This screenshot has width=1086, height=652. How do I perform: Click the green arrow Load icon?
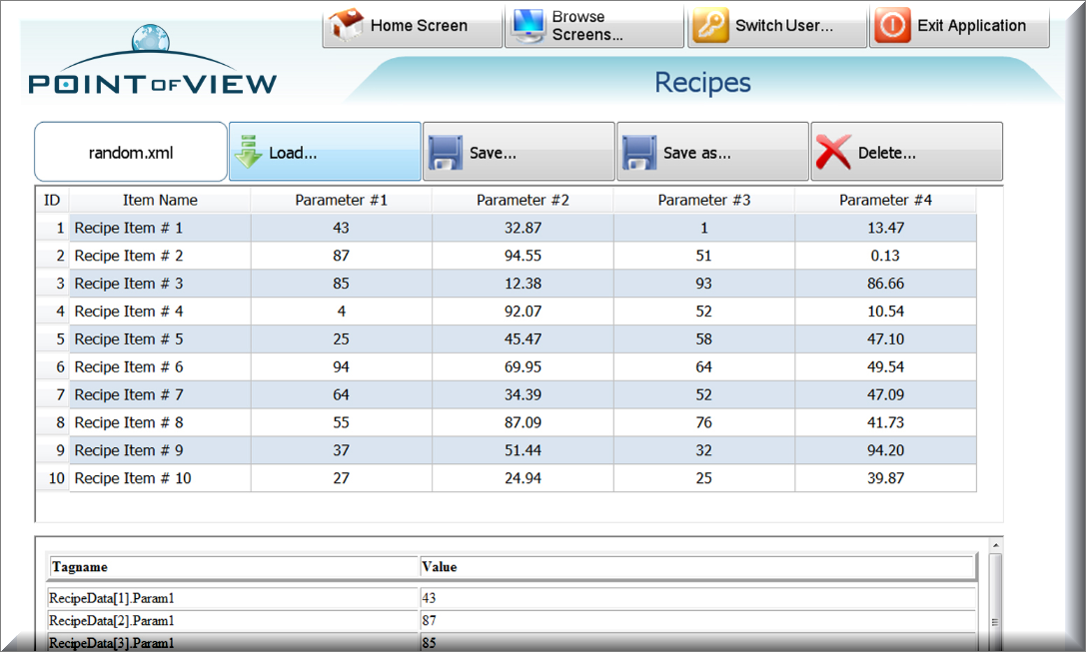[x=248, y=153]
